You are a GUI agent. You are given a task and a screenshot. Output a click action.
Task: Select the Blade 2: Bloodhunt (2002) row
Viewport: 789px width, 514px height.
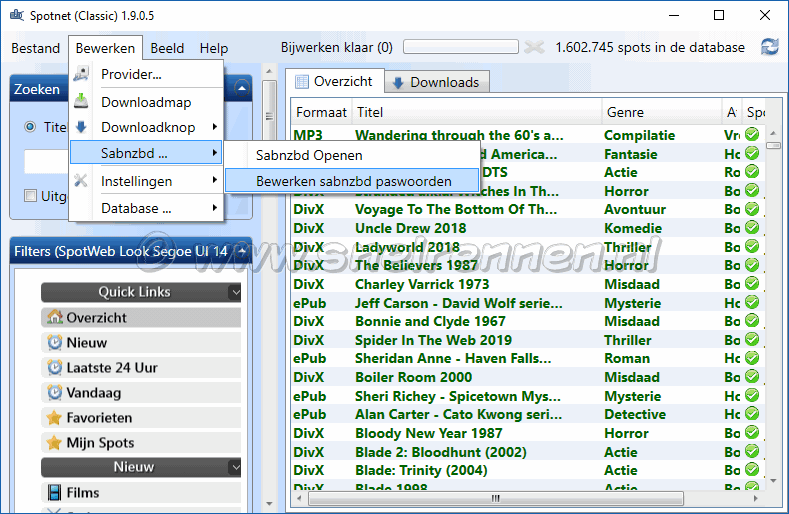pos(526,452)
